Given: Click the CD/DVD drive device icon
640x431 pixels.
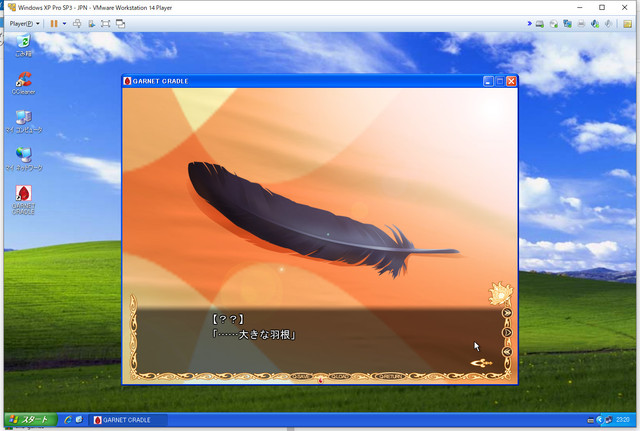Looking at the screenshot, I should coord(553,24).
